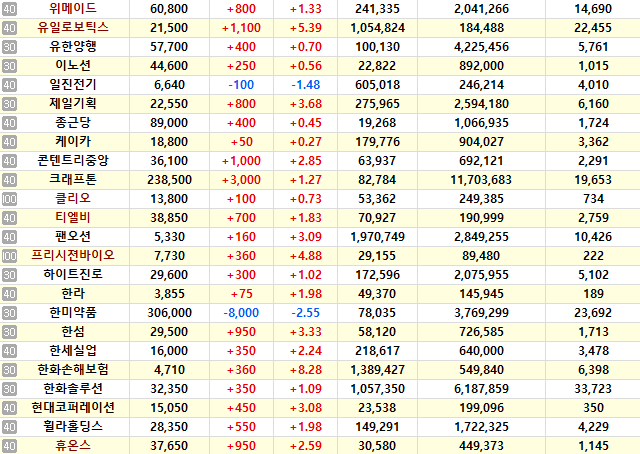
Task: Click the 30 margin badge beside 유한양행
Action: coord(9,47)
